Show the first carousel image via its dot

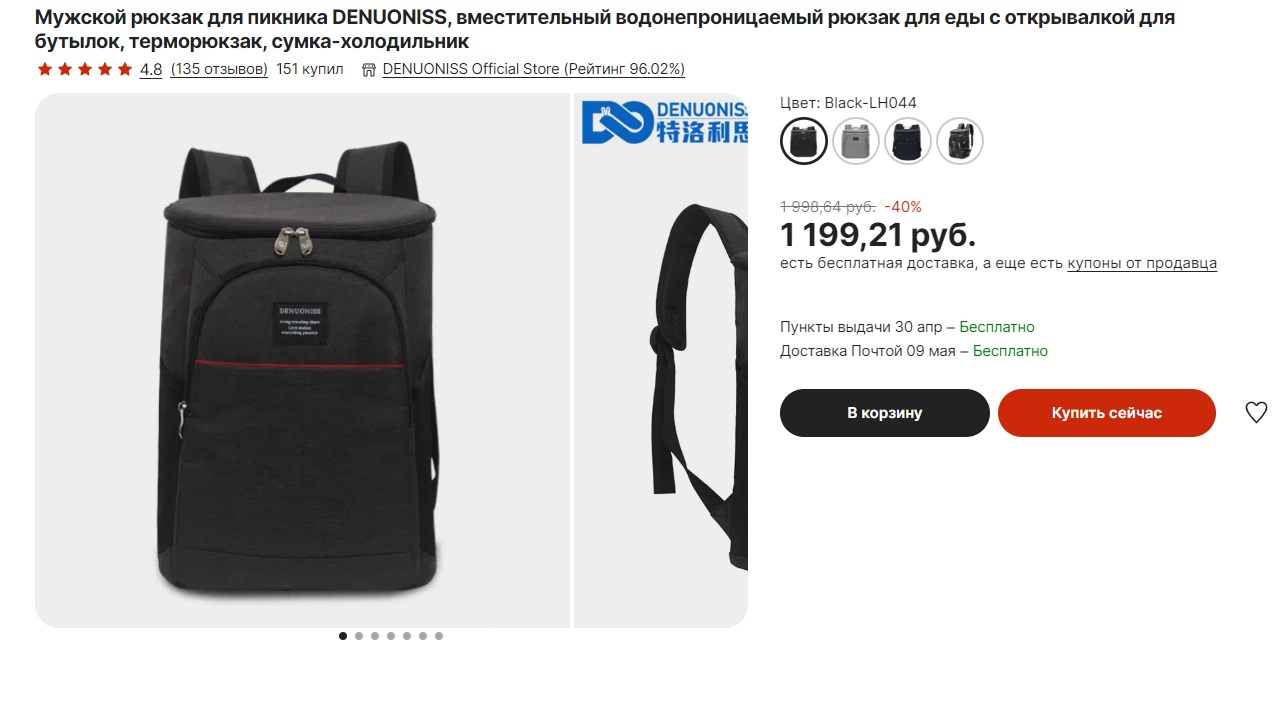pyautogui.click(x=343, y=636)
